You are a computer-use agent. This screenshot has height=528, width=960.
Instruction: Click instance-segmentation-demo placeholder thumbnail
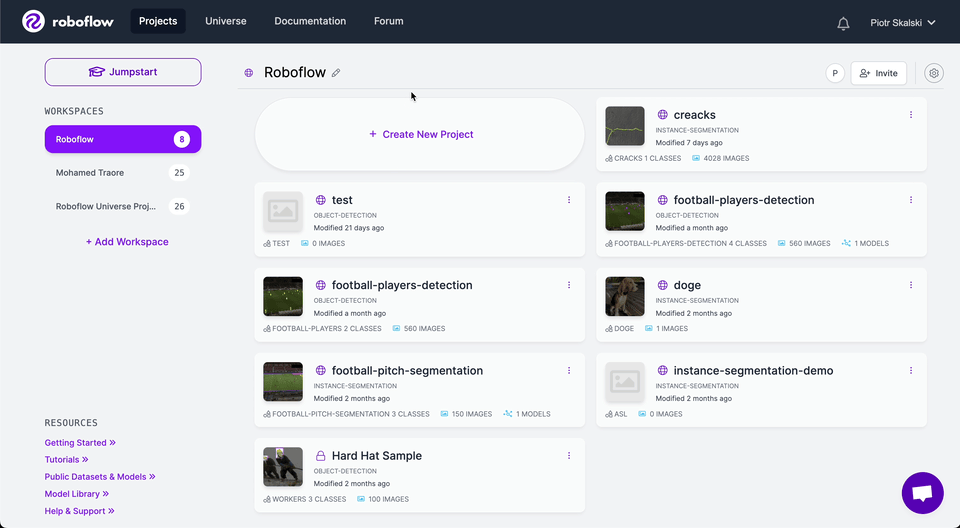pos(625,382)
